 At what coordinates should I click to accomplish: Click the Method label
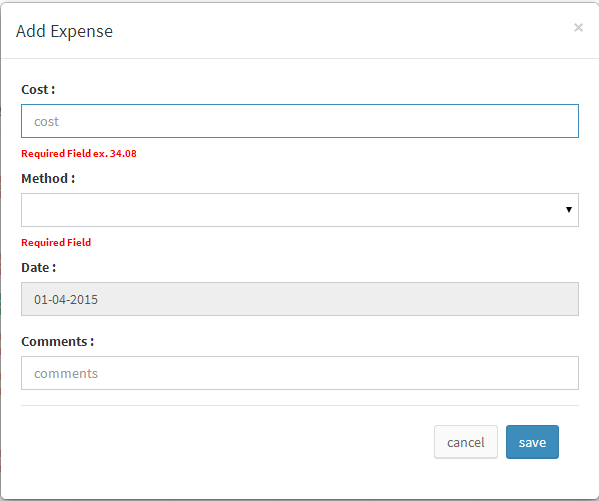coord(48,178)
